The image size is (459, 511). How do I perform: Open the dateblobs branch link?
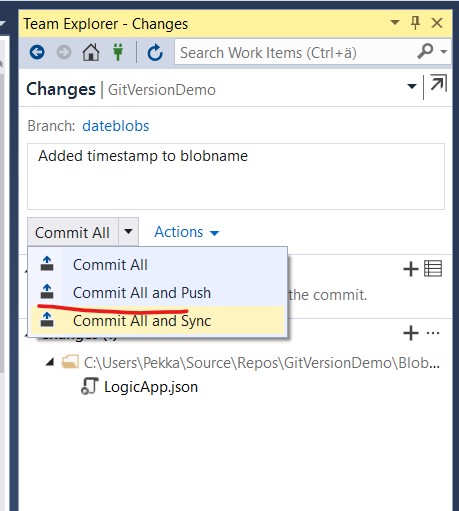pyautogui.click(x=116, y=126)
